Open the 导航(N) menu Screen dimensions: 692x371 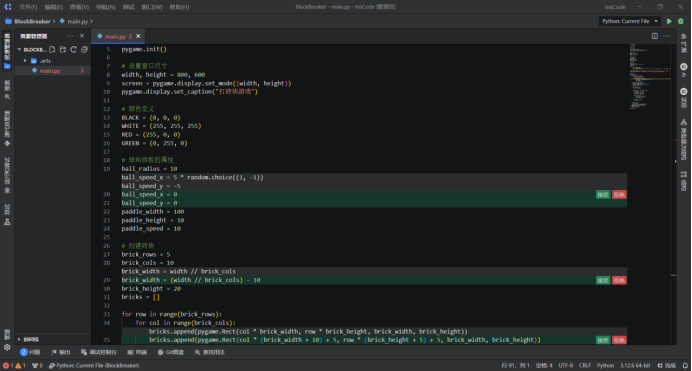tap(105, 7)
